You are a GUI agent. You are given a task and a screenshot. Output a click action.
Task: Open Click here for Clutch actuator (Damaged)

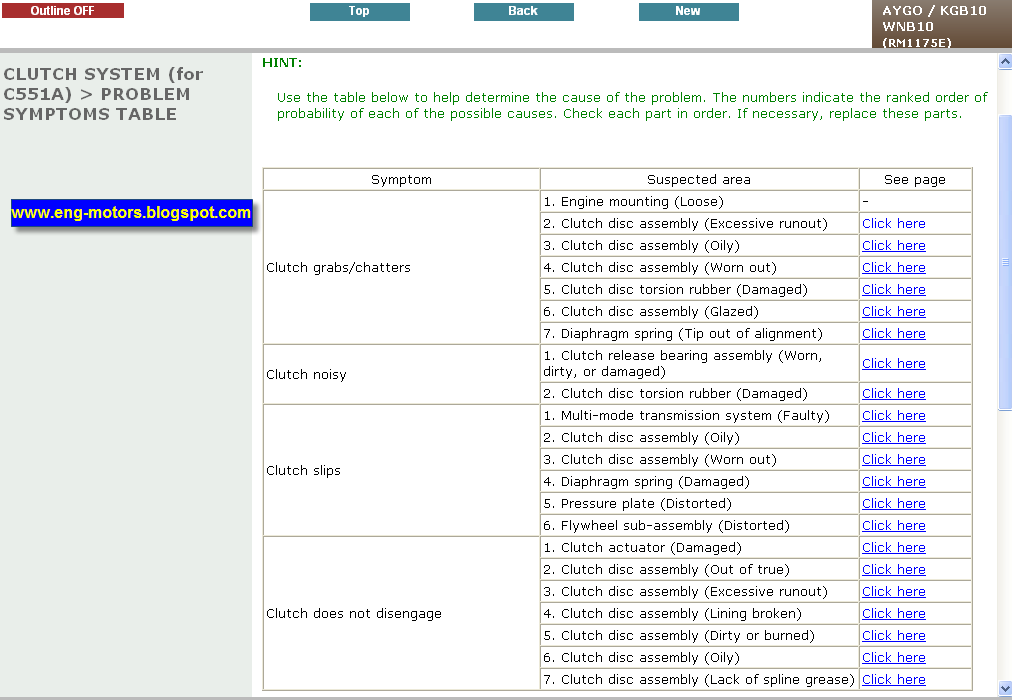click(x=893, y=546)
